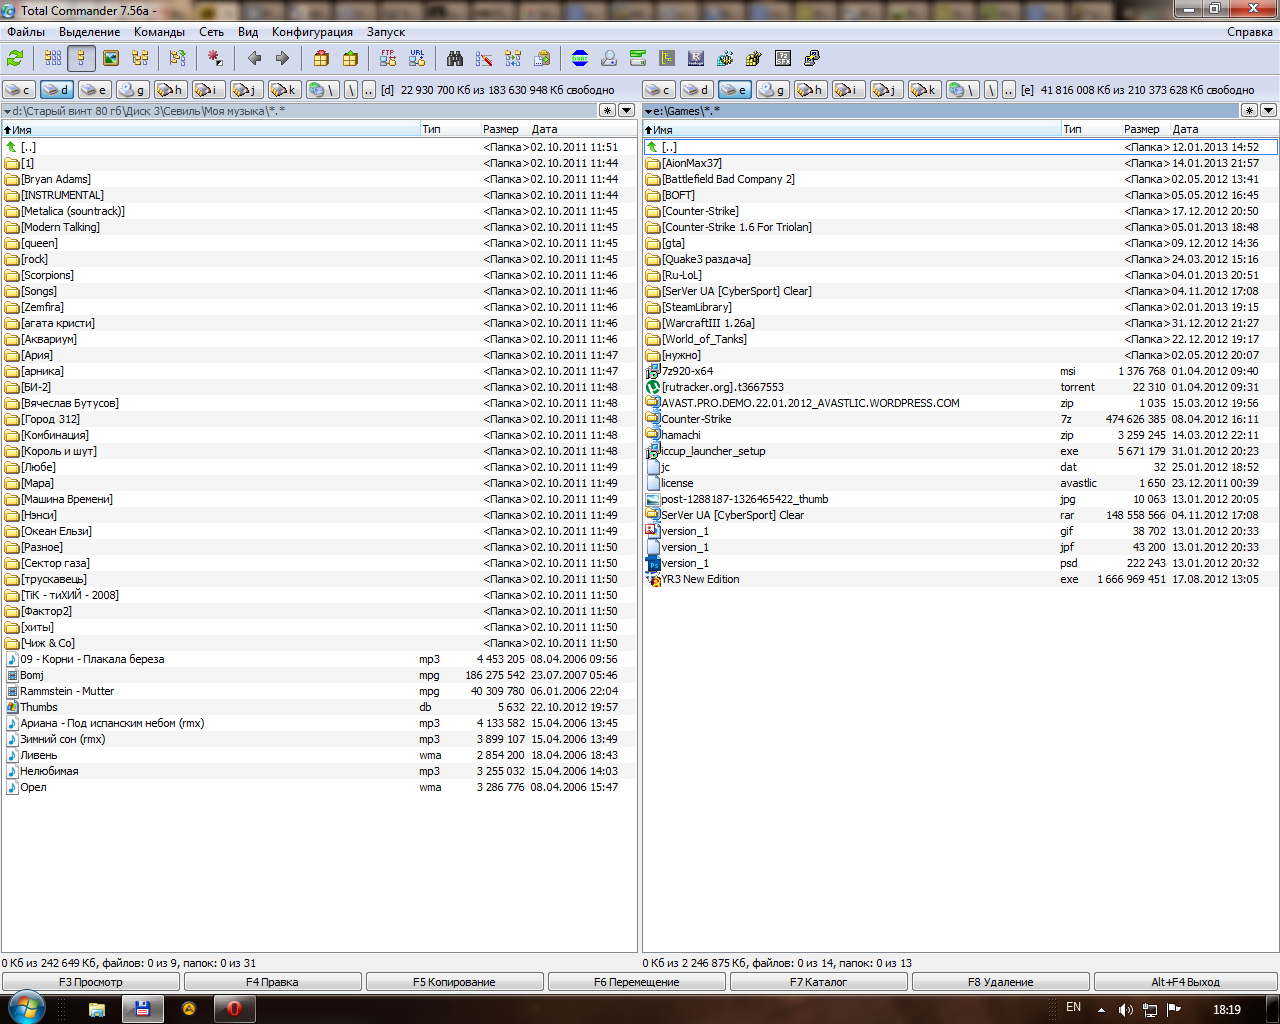The image size is (1280, 1024).
Task: Click the 7z SFX toolbar icon
Action: [x=783, y=58]
